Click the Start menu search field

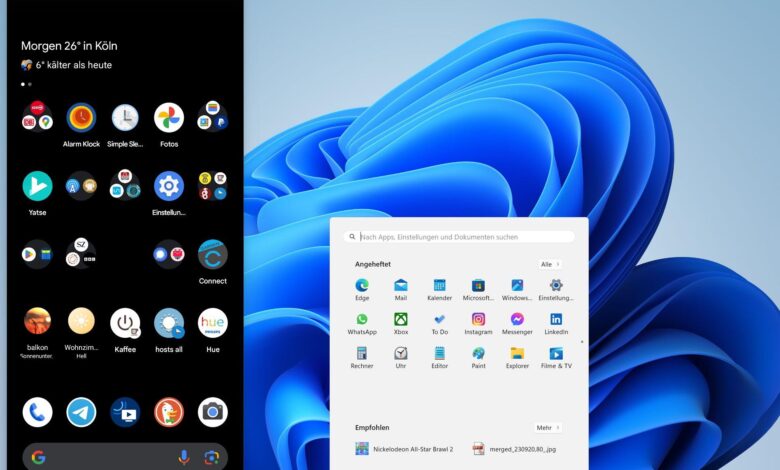459,237
